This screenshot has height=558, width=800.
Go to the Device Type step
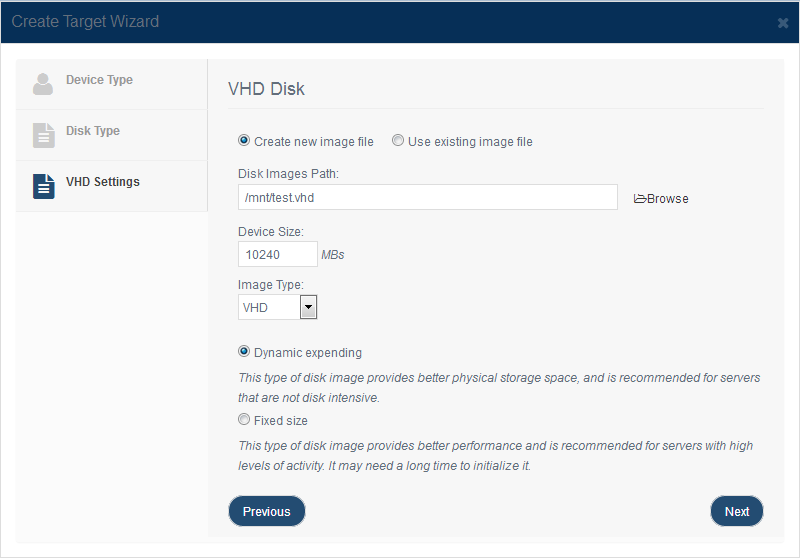112,84
